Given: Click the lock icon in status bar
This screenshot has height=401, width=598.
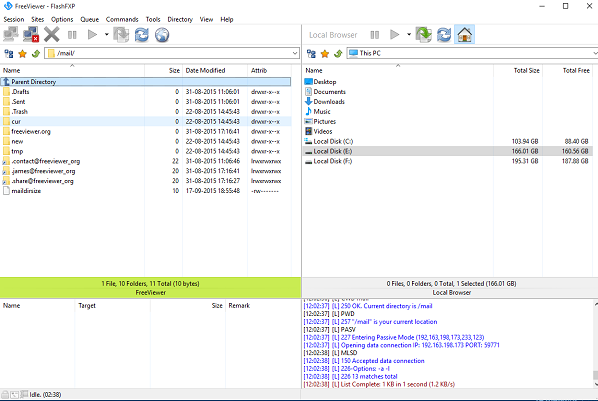Looking at the screenshot, I should click(5, 395).
